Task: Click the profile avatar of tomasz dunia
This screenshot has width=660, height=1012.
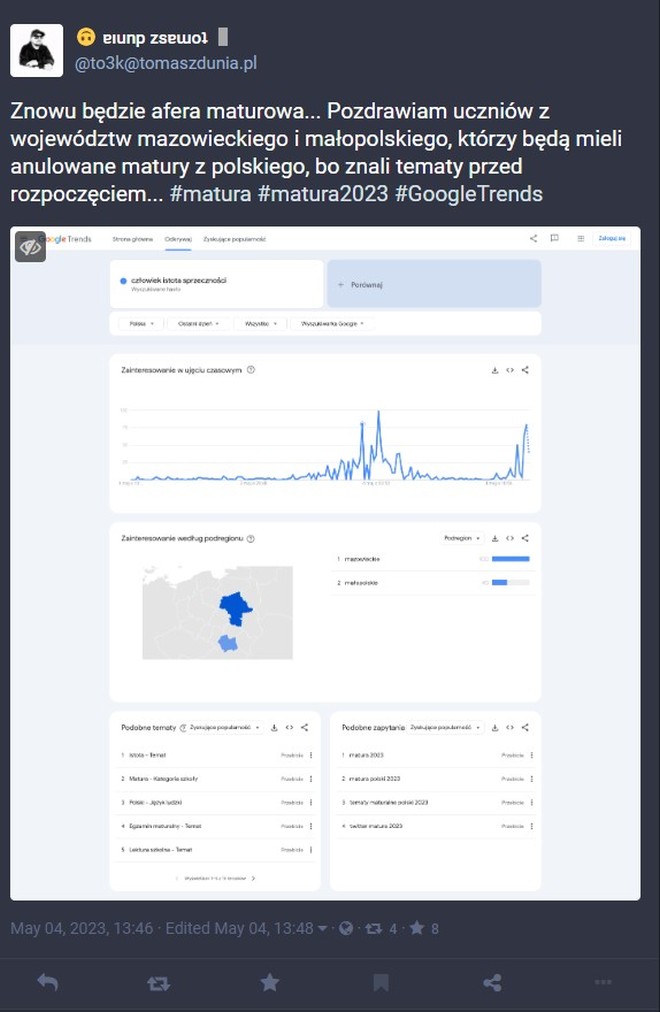Action: 37,50
